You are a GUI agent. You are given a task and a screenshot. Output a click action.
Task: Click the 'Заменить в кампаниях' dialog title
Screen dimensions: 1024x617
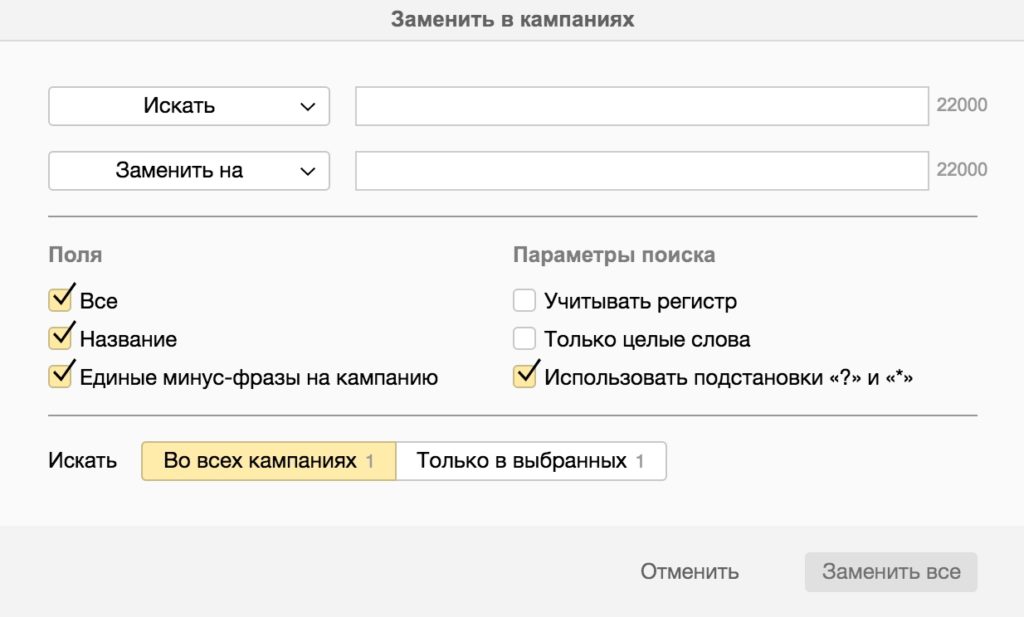click(x=512, y=19)
